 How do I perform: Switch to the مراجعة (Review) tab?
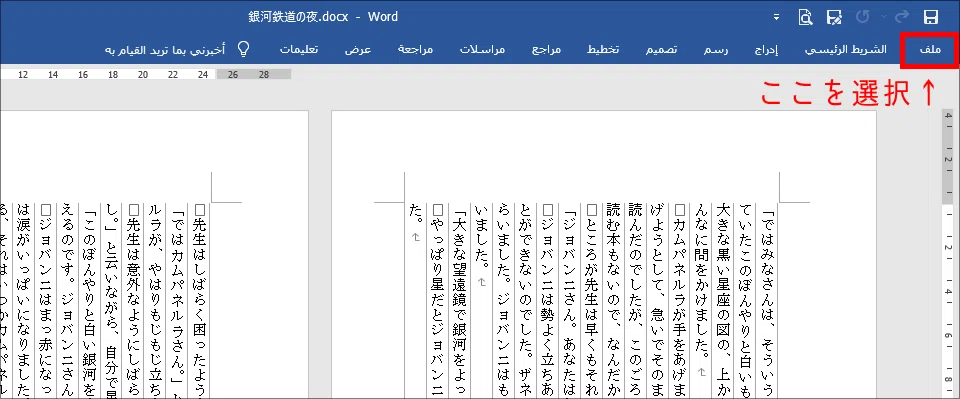click(416, 50)
